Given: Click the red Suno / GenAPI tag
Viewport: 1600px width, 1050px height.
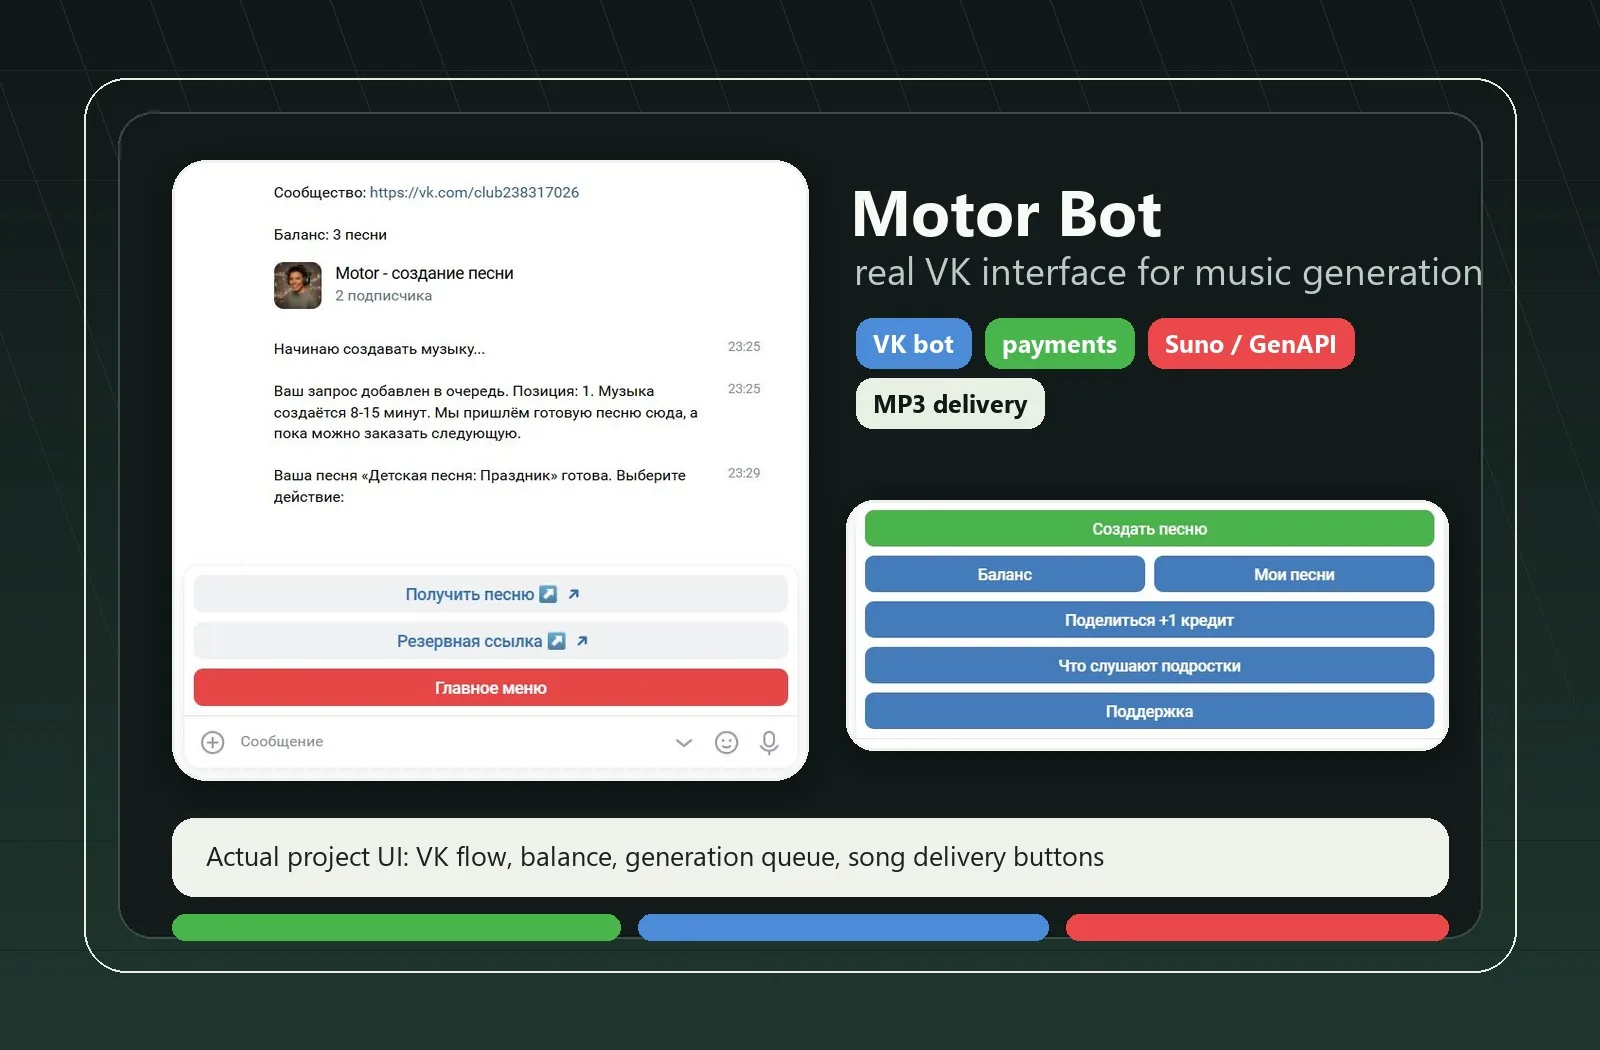Looking at the screenshot, I should pyautogui.click(x=1251, y=344).
